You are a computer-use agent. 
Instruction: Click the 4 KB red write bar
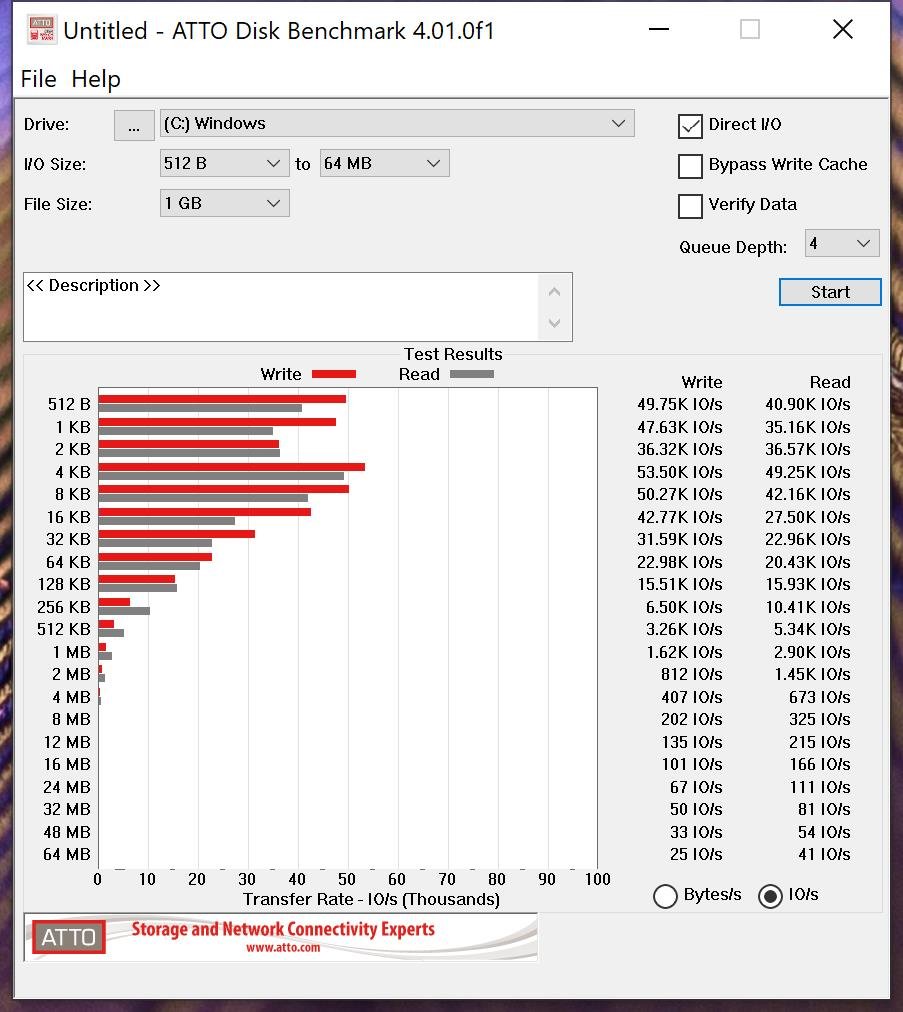232,467
